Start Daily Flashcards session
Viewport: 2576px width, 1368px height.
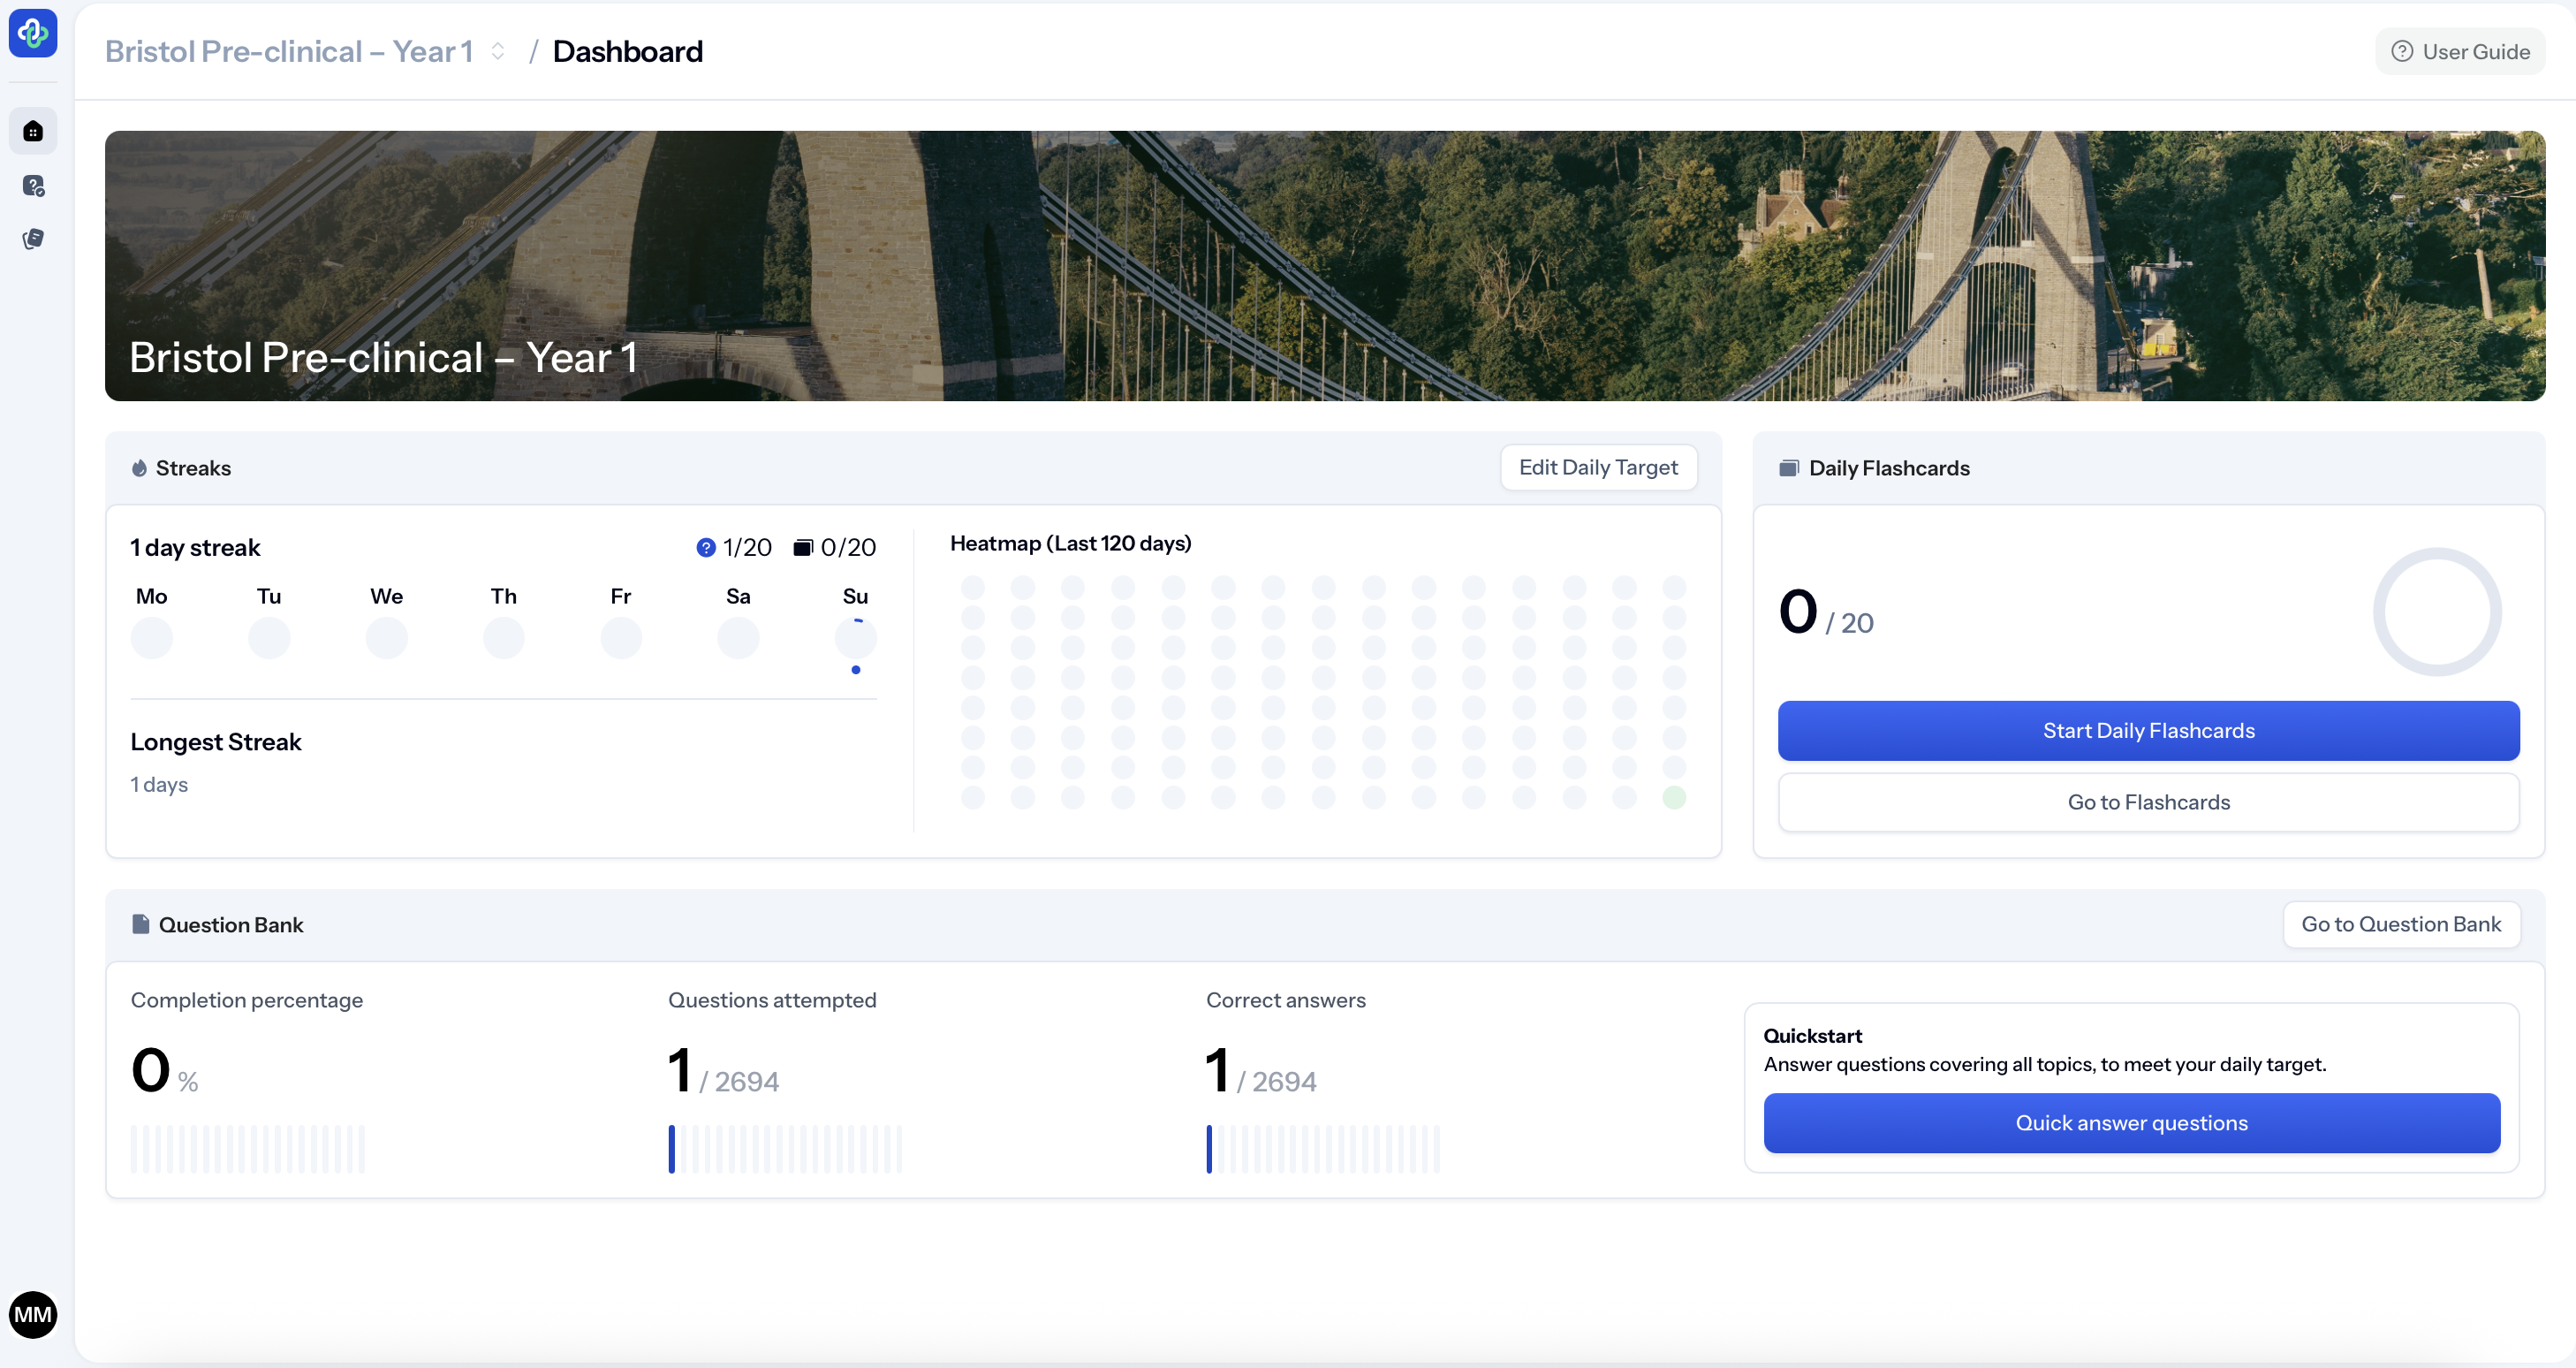pos(2148,730)
